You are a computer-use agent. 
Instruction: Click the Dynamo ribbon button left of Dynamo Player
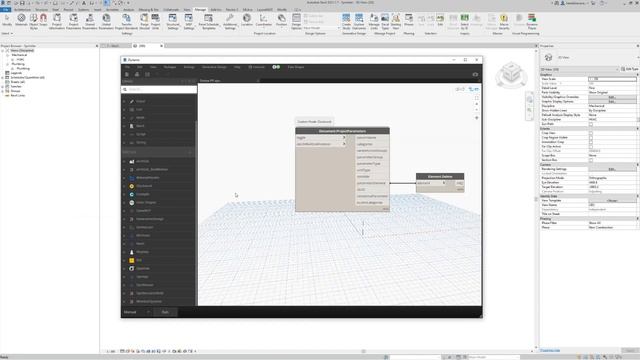tap(519, 20)
